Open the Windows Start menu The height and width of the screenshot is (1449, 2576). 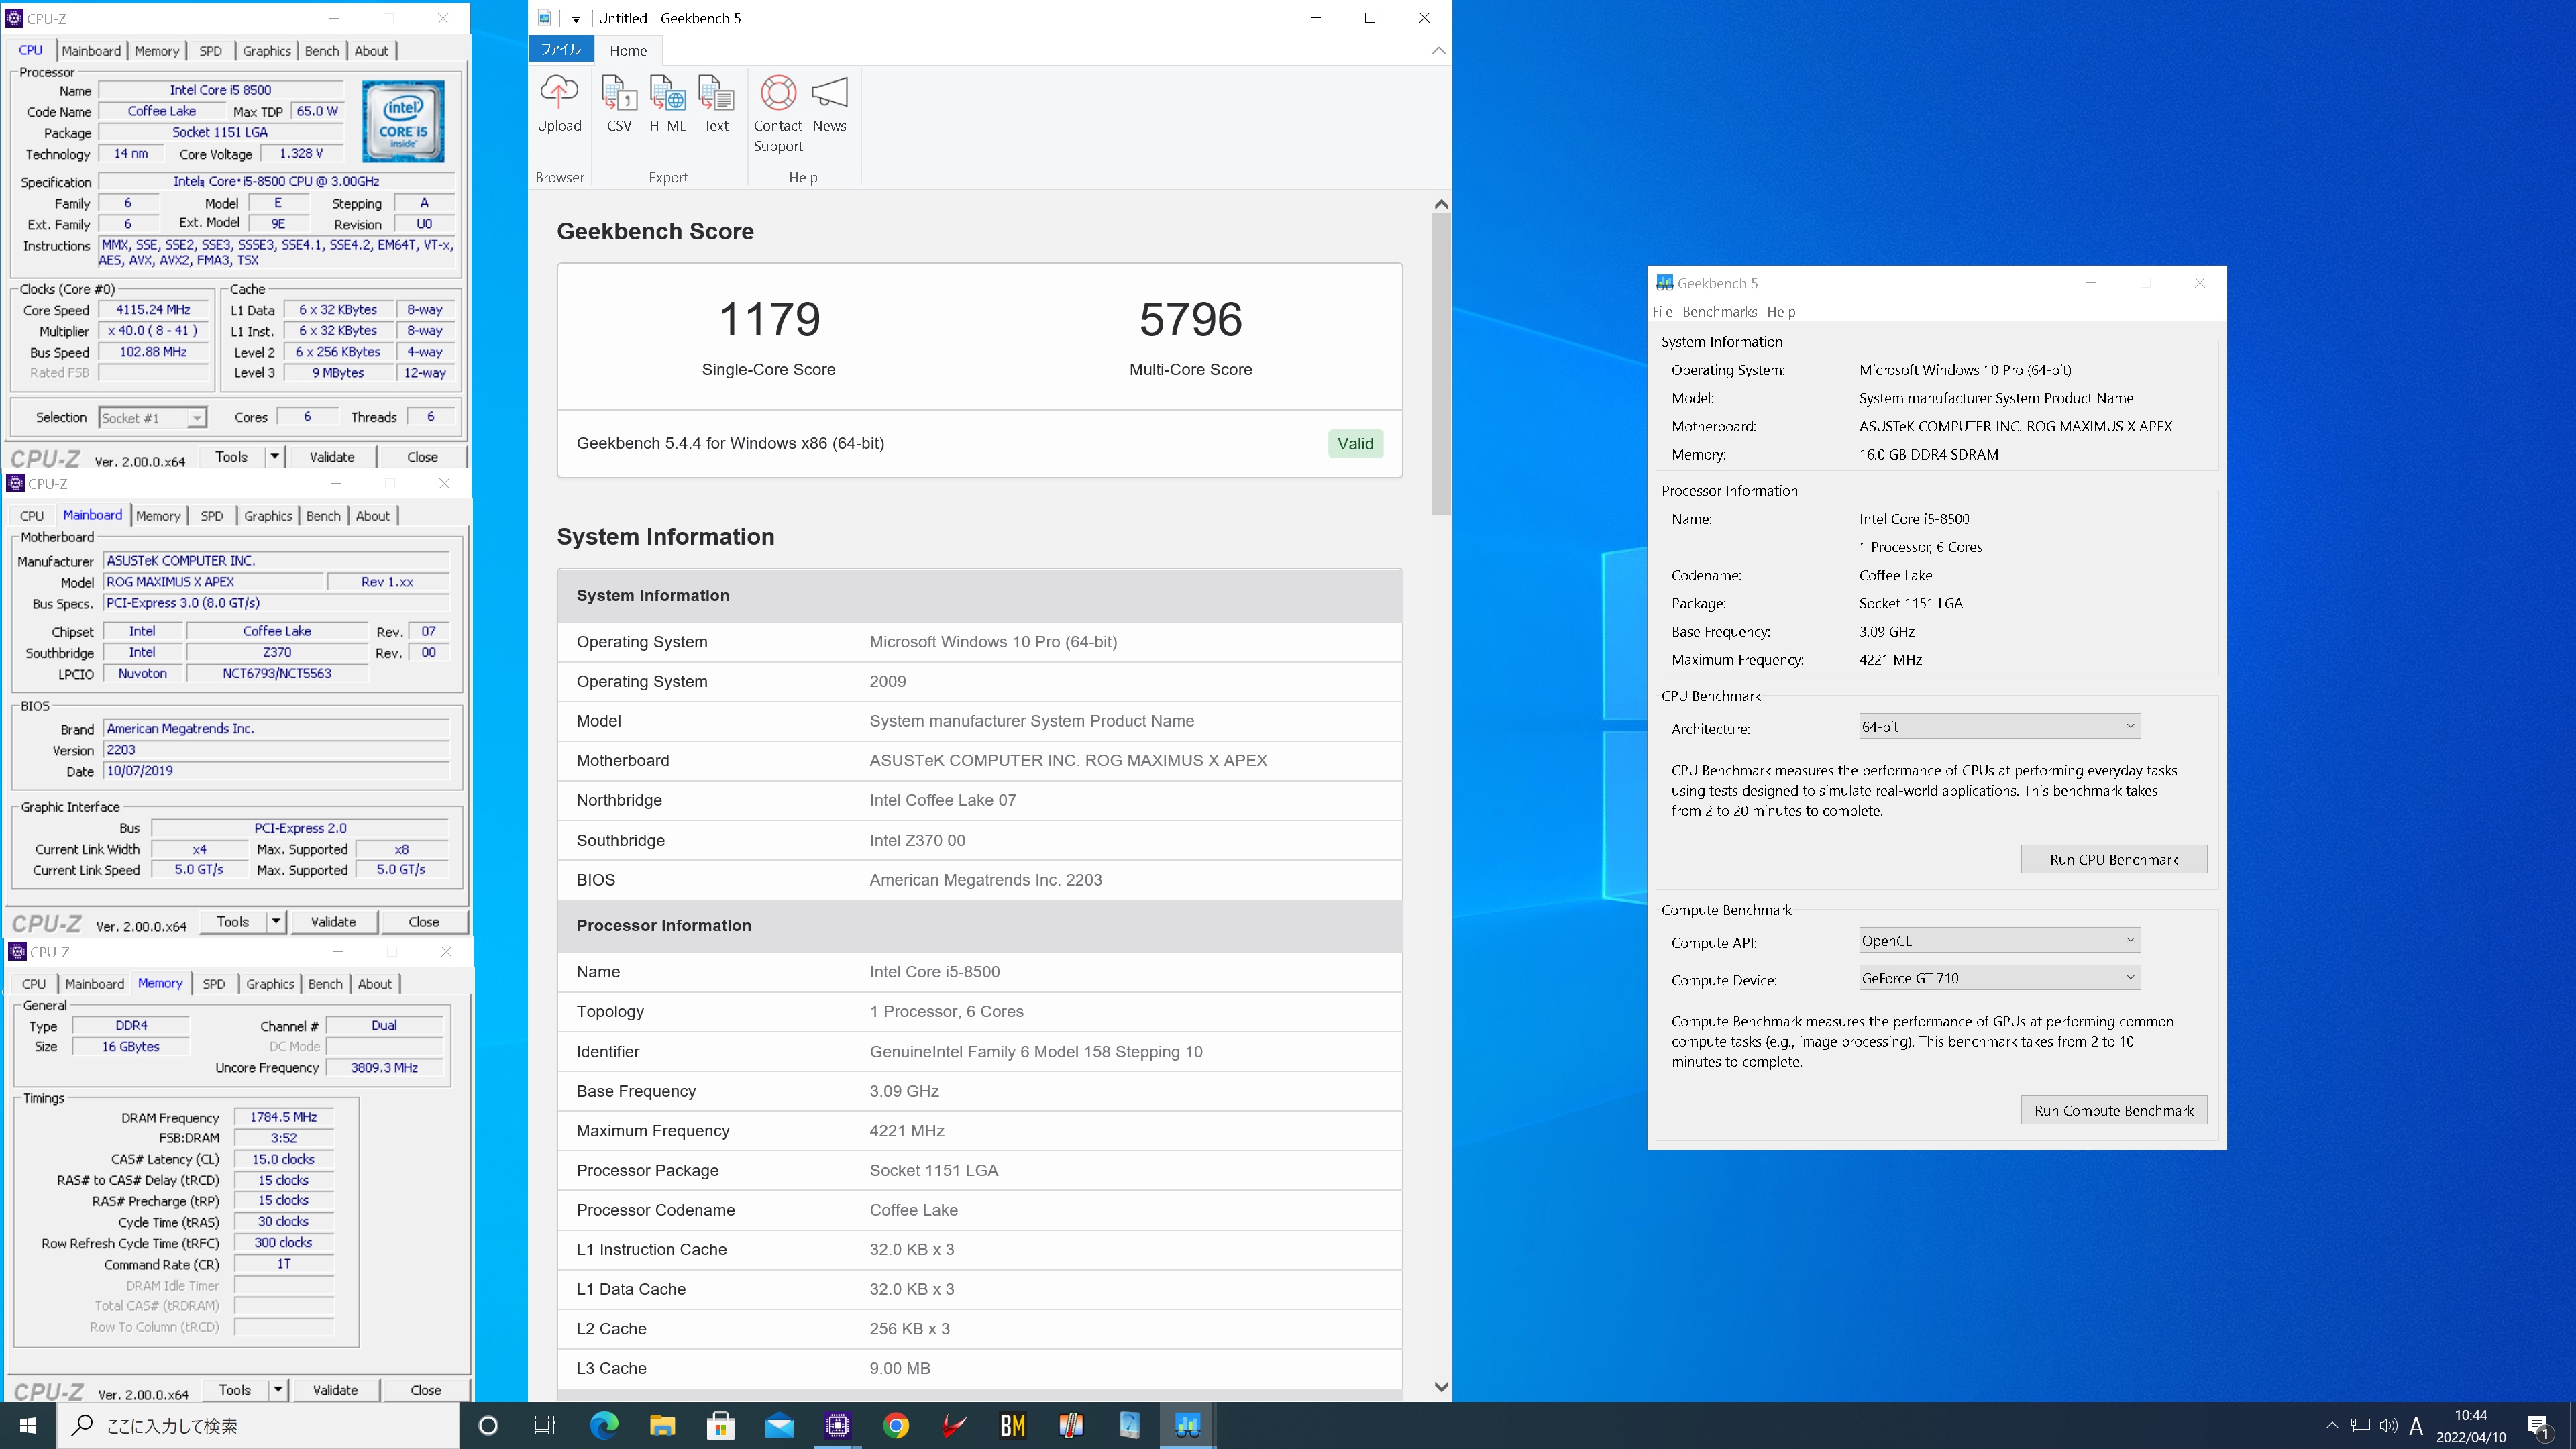point(28,1425)
